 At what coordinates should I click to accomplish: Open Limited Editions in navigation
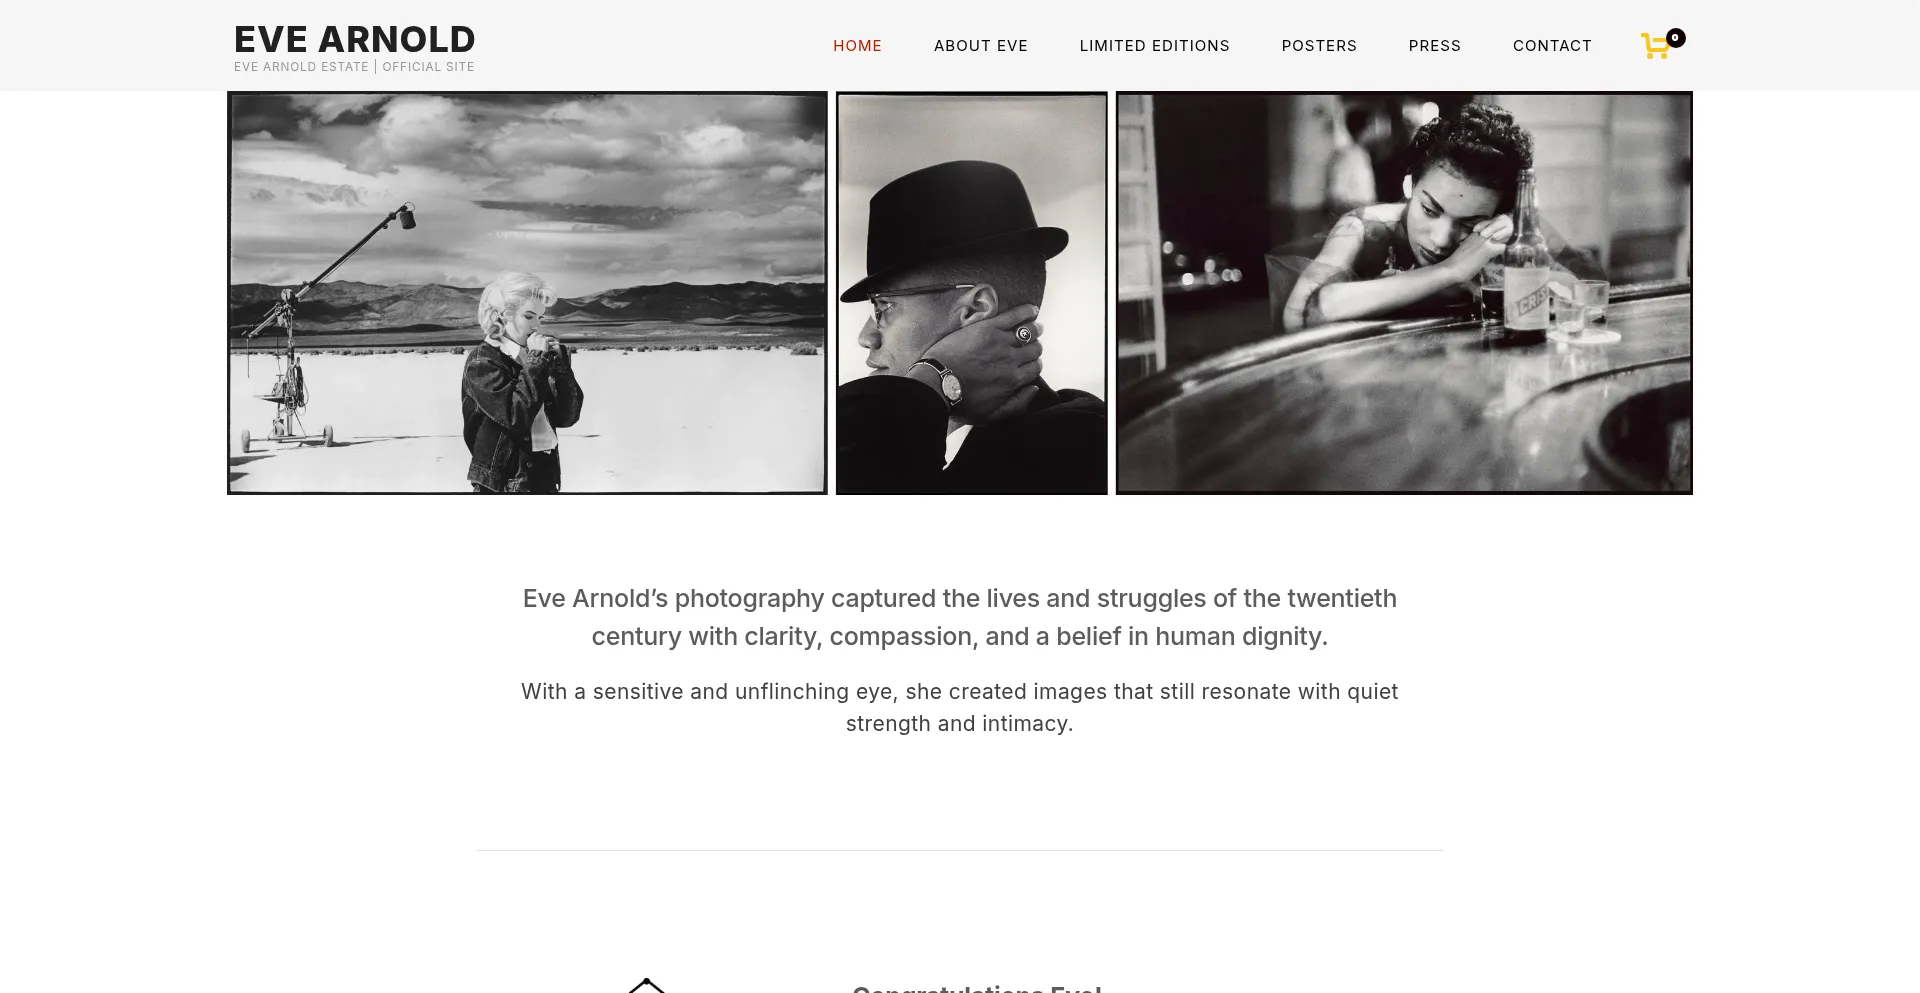pyautogui.click(x=1154, y=46)
